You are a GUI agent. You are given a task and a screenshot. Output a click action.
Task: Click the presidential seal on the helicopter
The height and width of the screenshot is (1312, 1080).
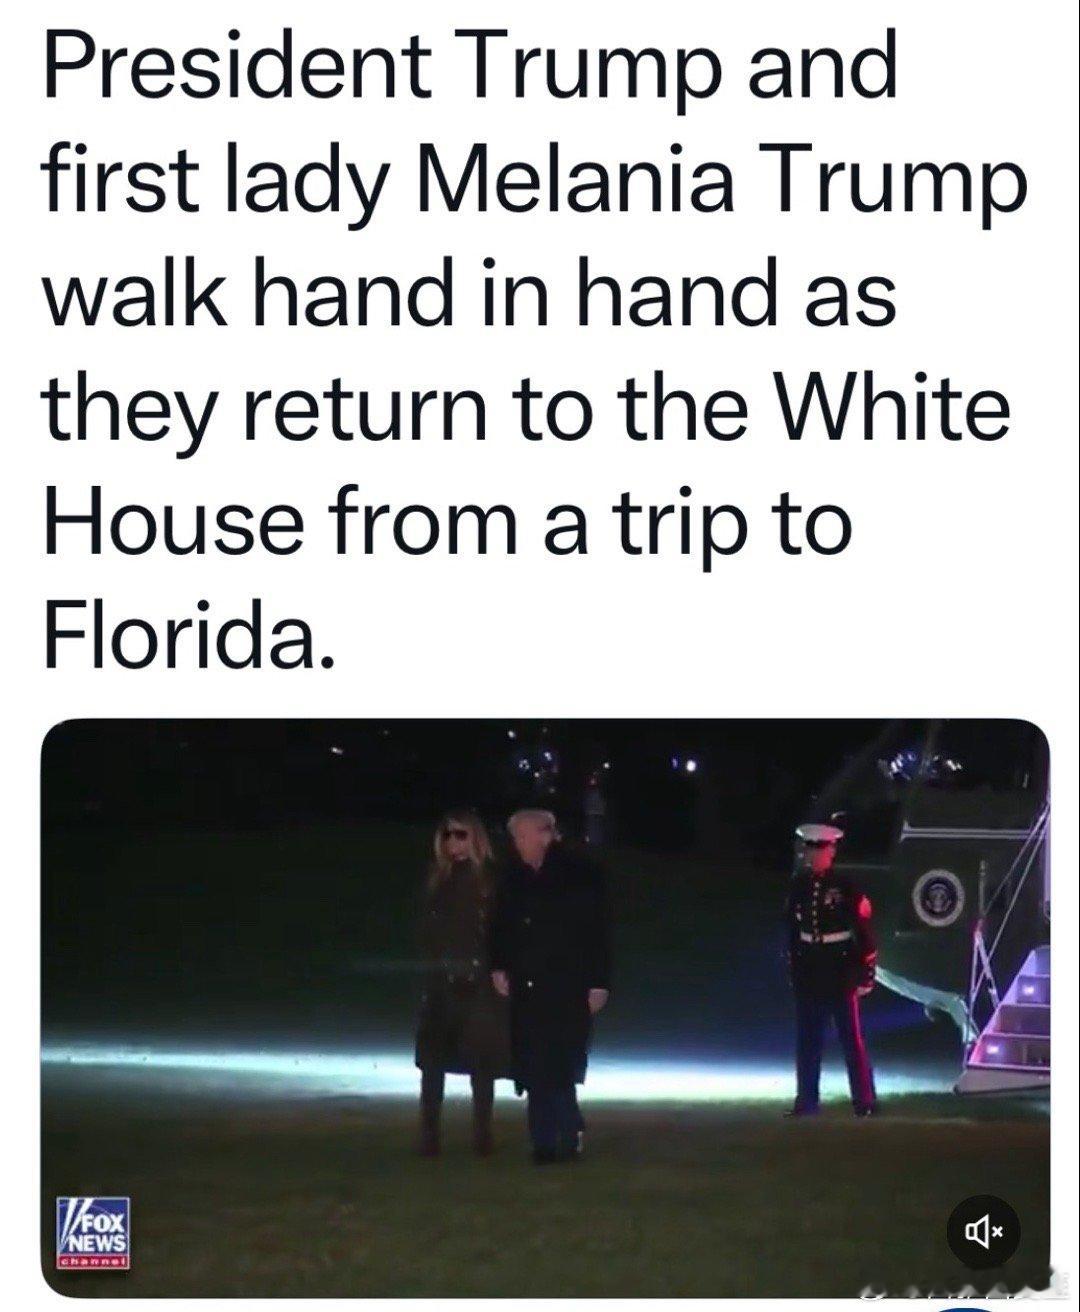tap(937, 897)
